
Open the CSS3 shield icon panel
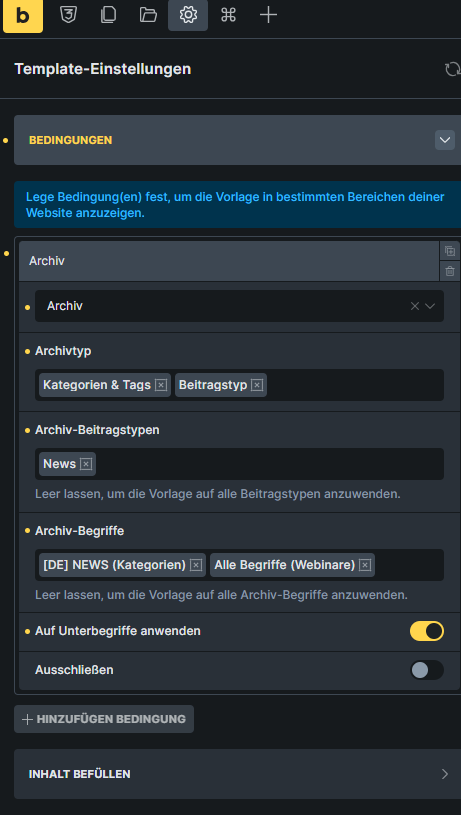coord(68,15)
